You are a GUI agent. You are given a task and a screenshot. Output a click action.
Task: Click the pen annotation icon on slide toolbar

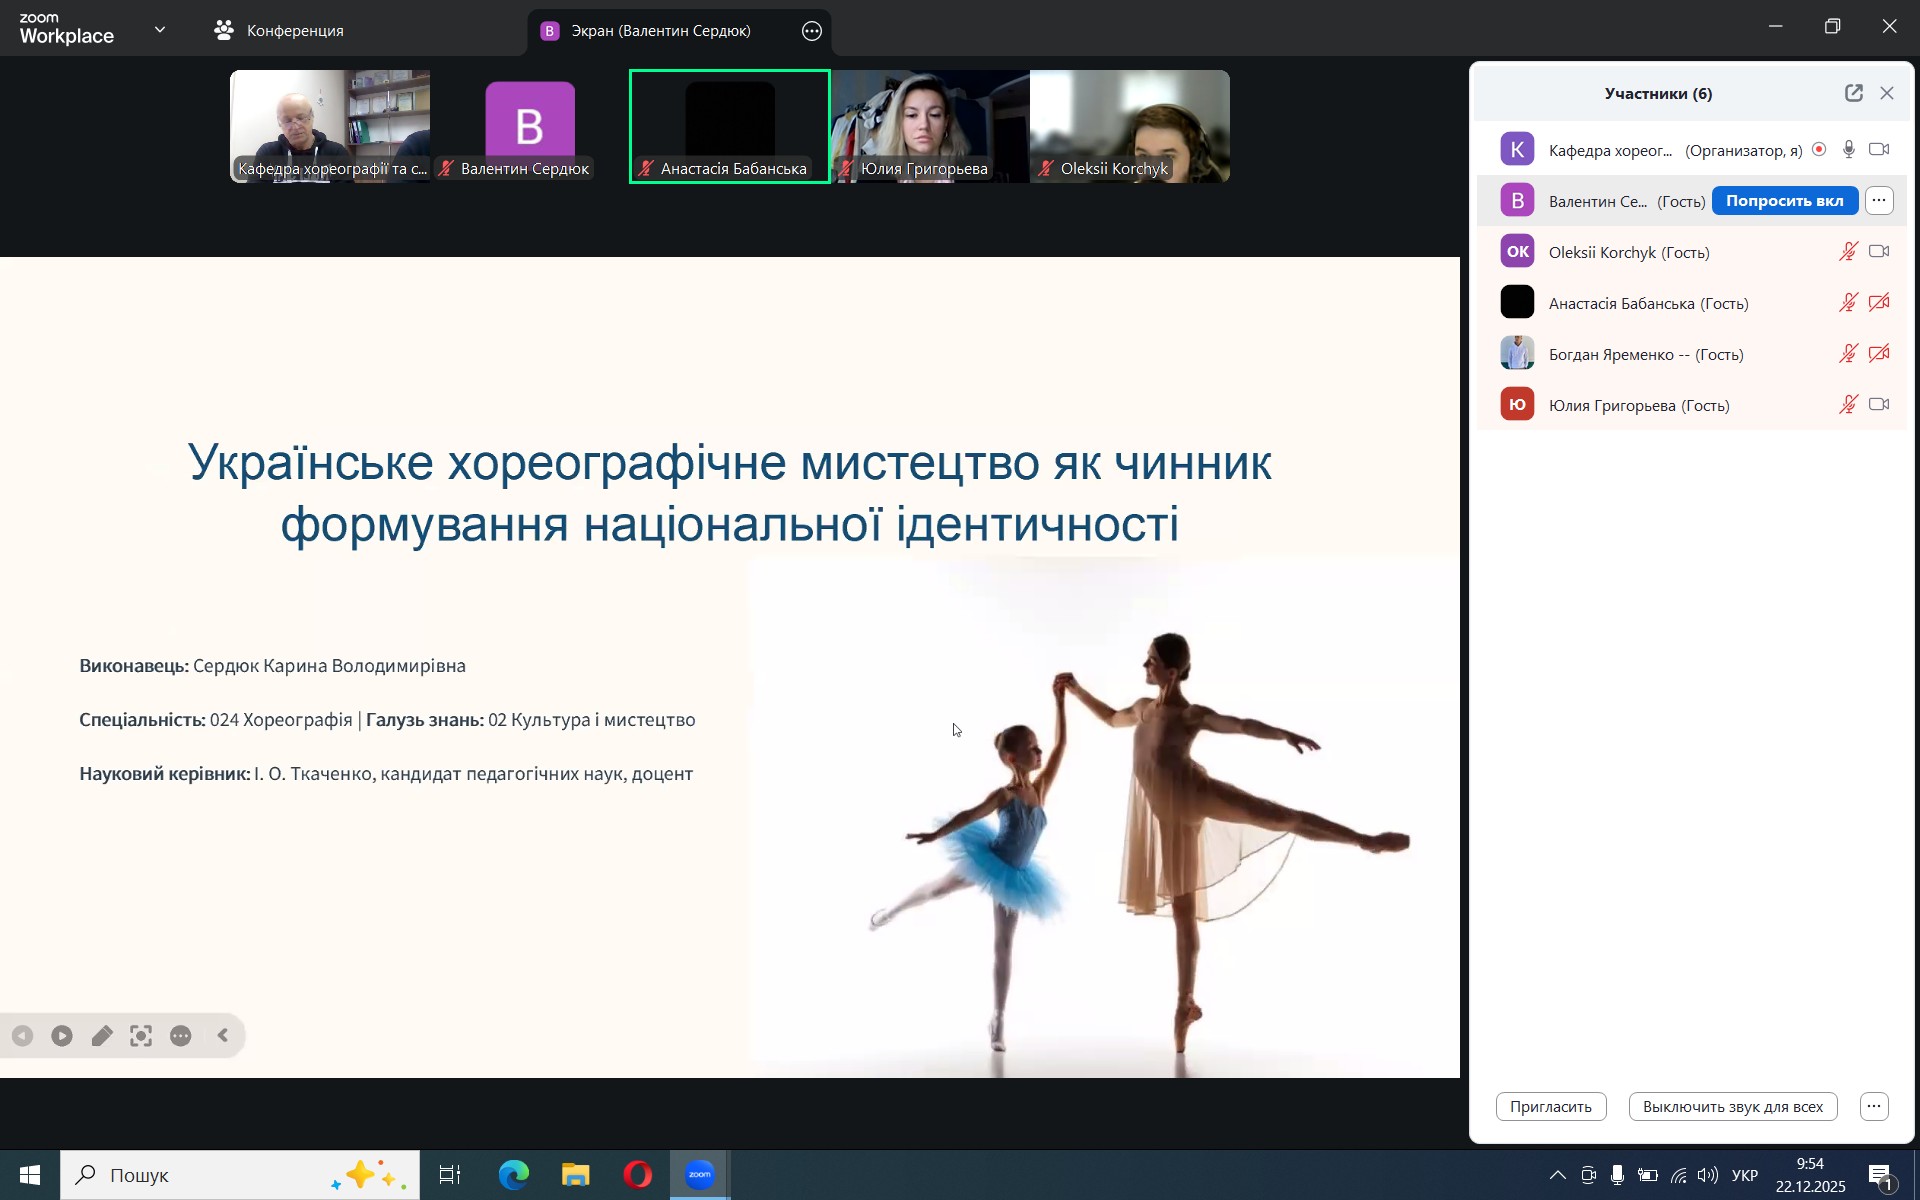(102, 1036)
